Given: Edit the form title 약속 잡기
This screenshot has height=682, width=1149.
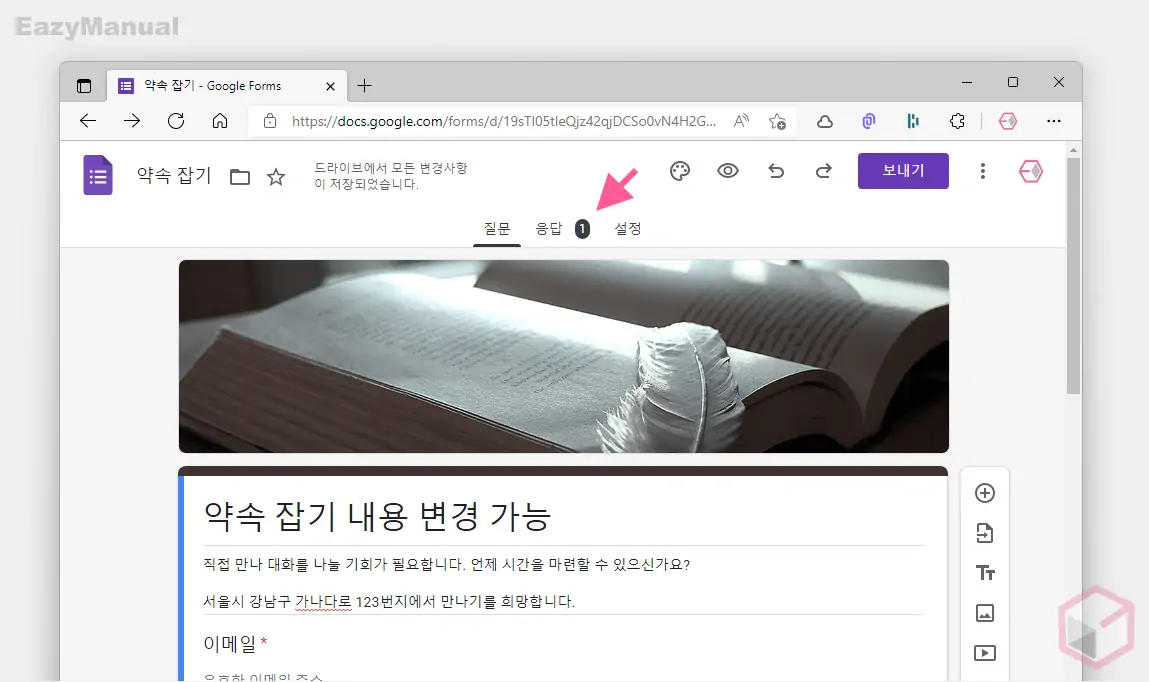Looking at the screenshot, I should pyautogui.click(x=174, y=176).
